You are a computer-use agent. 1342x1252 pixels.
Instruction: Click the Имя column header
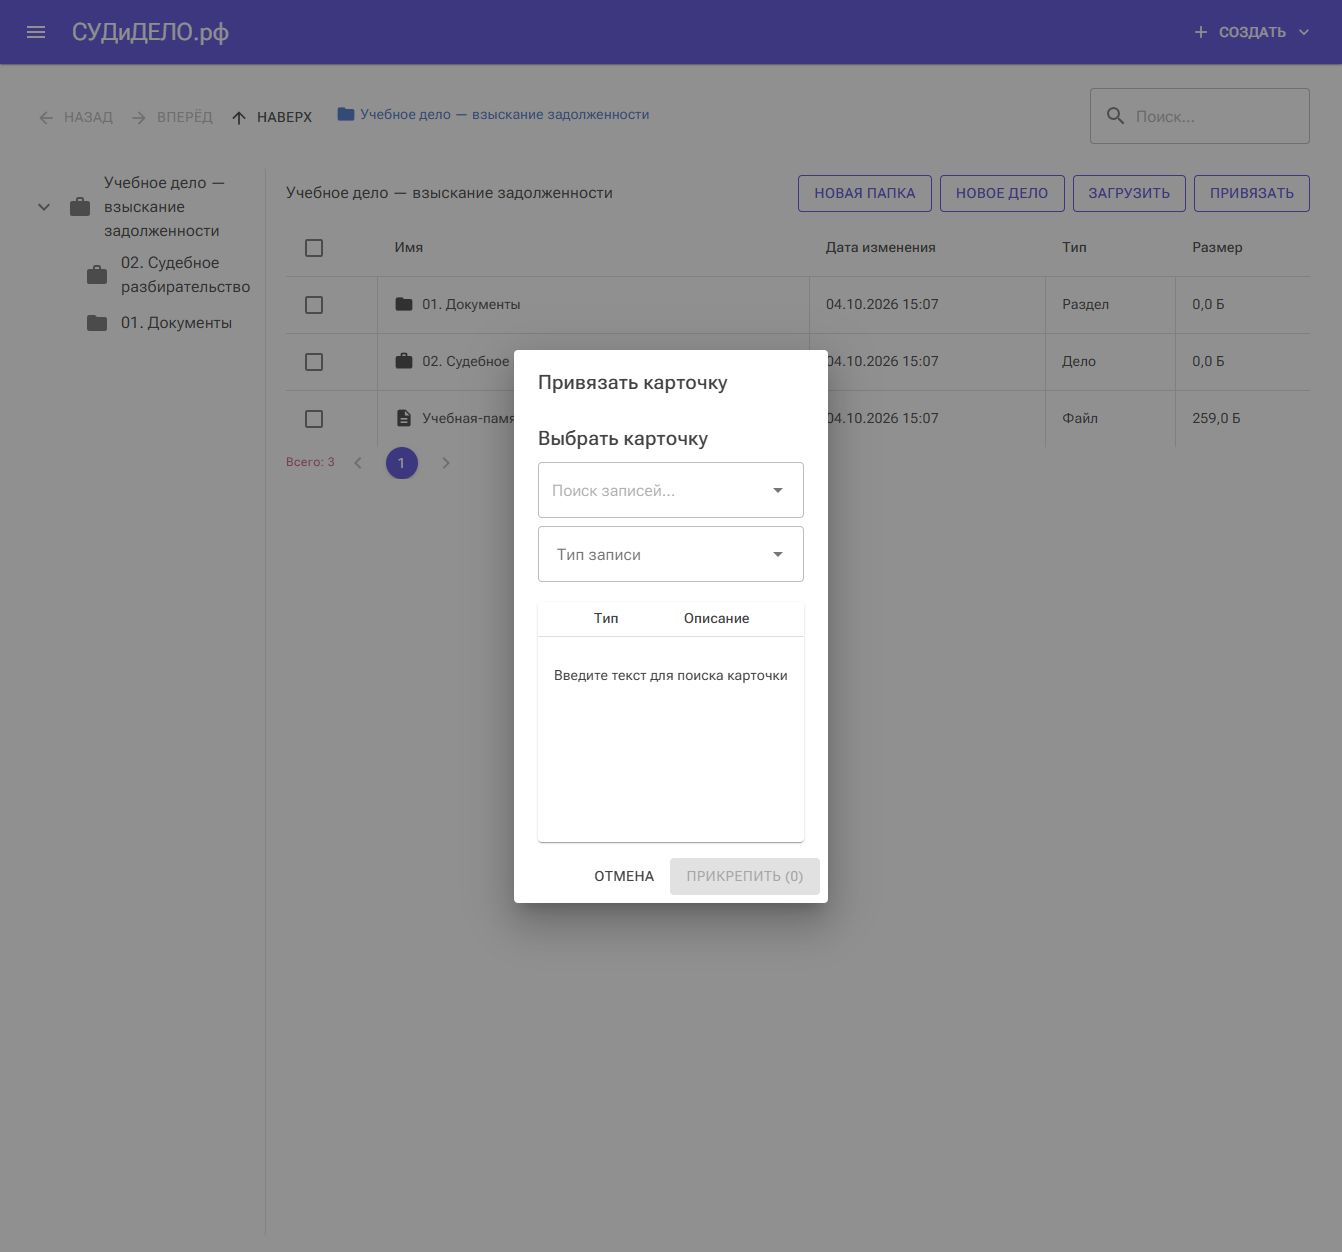coord(408,247)
